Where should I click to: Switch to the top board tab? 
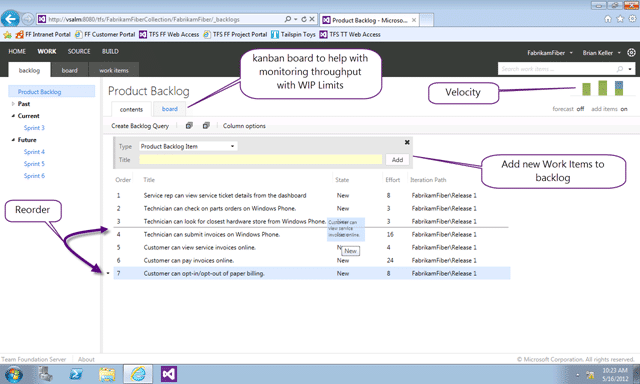coord(69,70)
